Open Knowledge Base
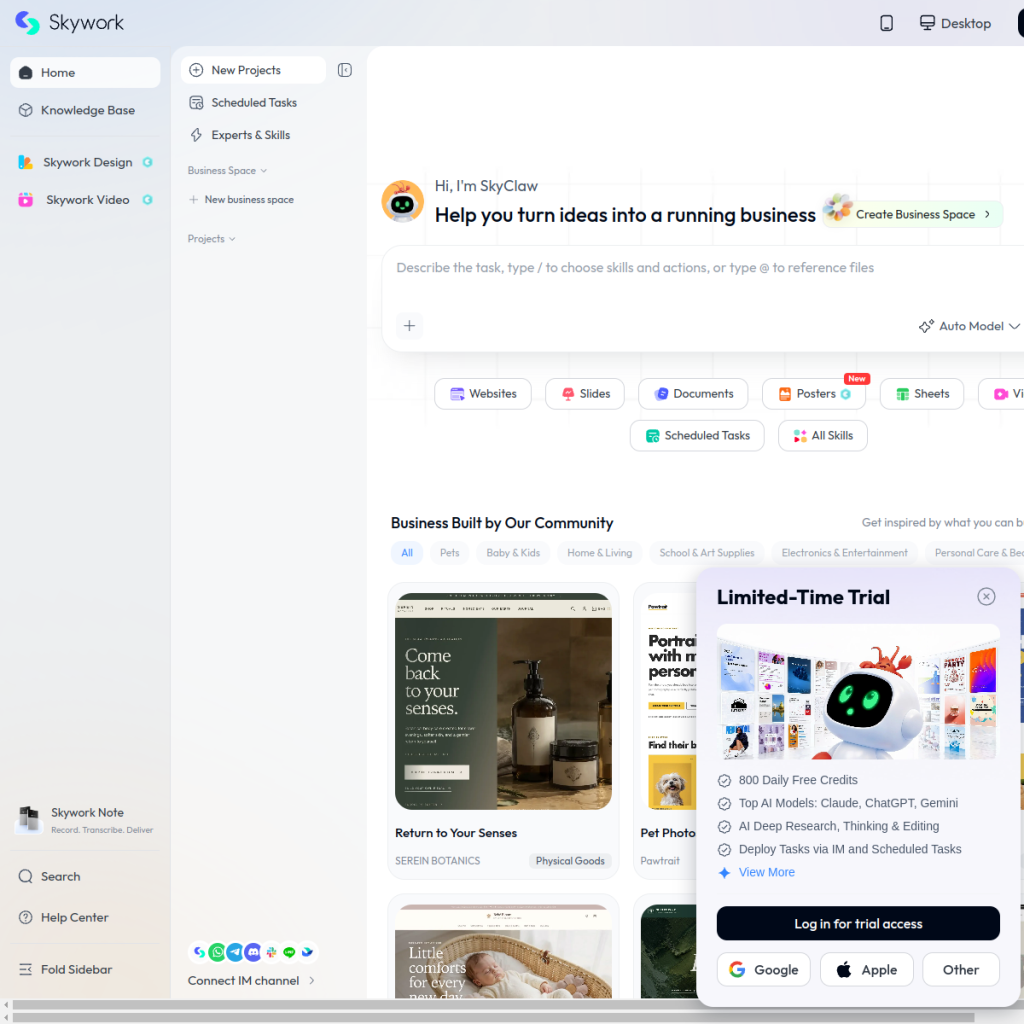 85,110
